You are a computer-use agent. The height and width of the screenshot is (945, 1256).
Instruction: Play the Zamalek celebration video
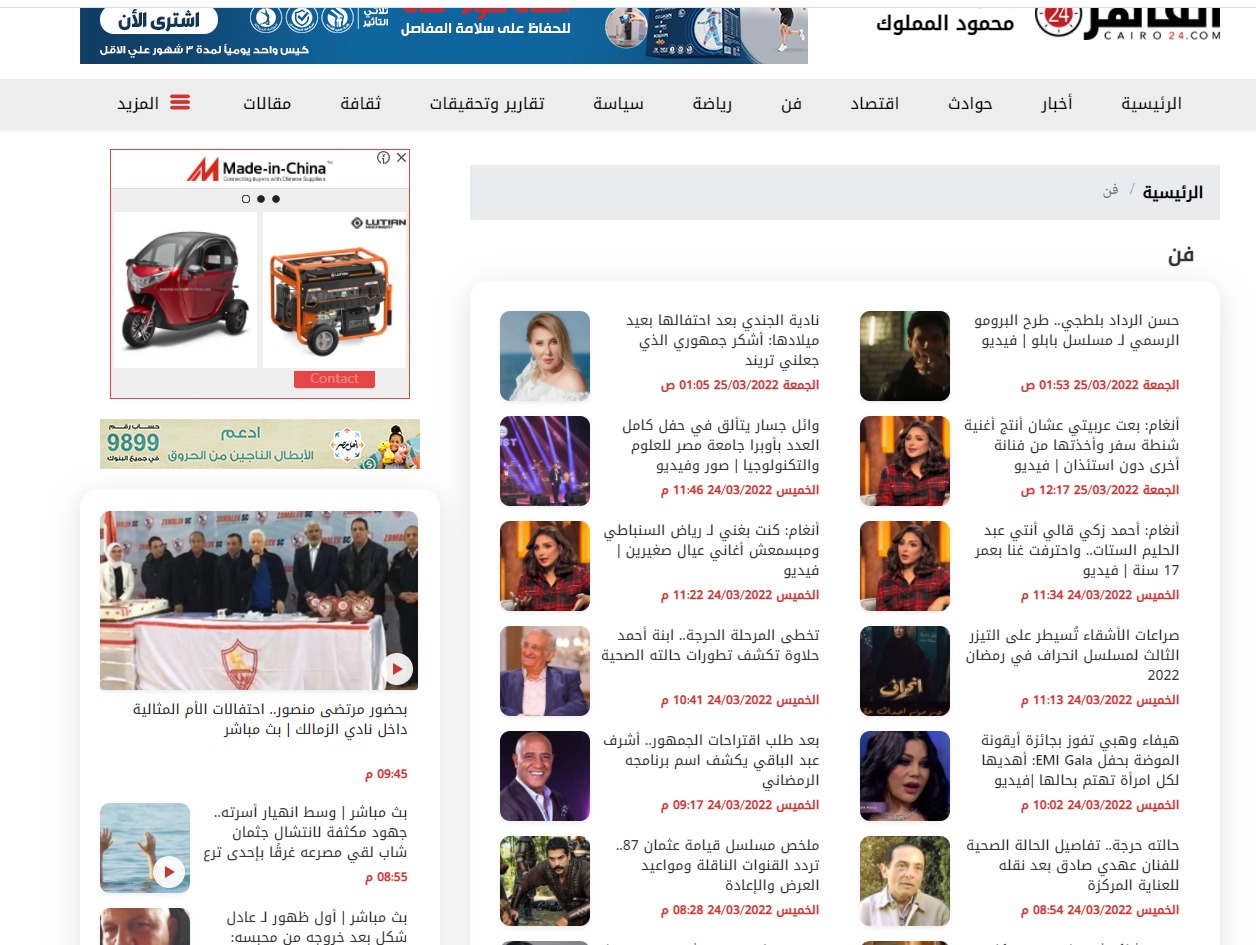tap(397, 668)
